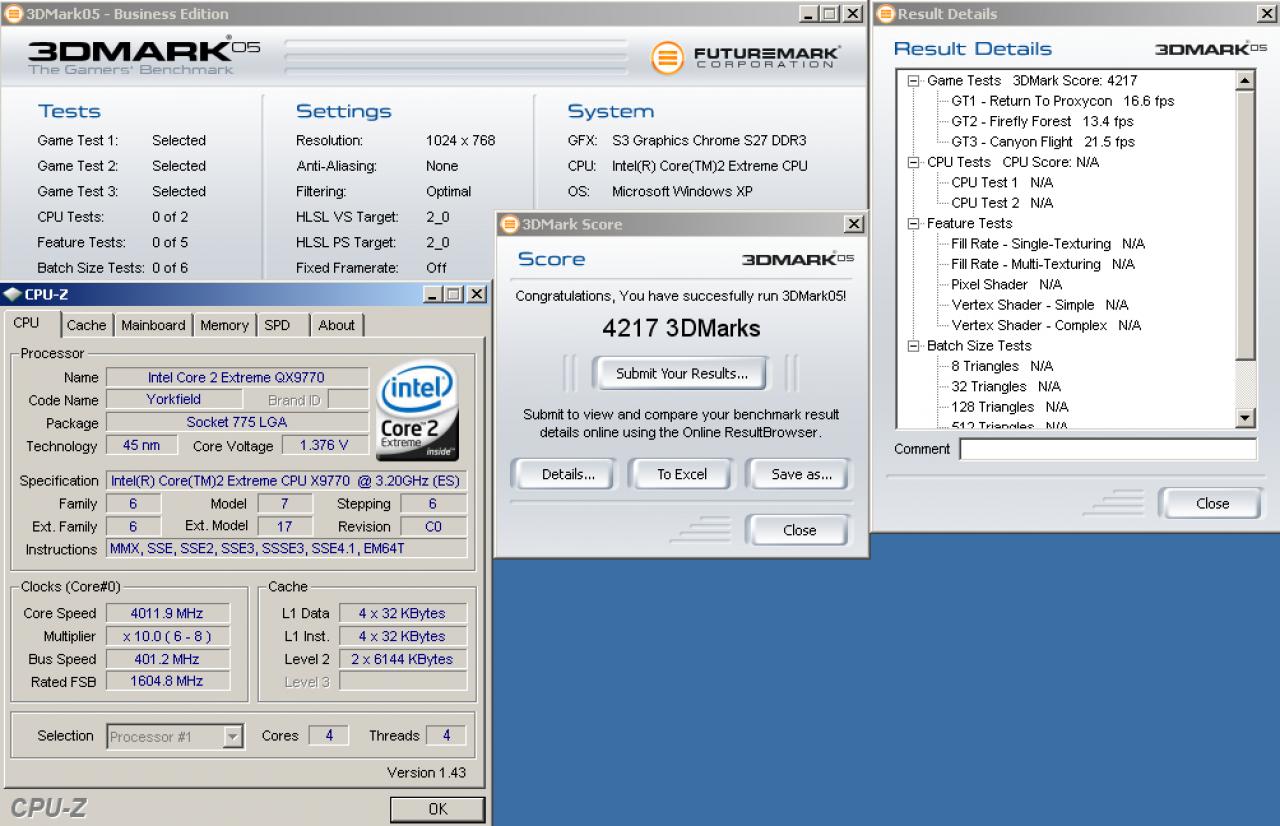Click the CPU-Z title bar icon
Image resolution: width=1280 pixels, height=826 pixels.
point(11,294)
